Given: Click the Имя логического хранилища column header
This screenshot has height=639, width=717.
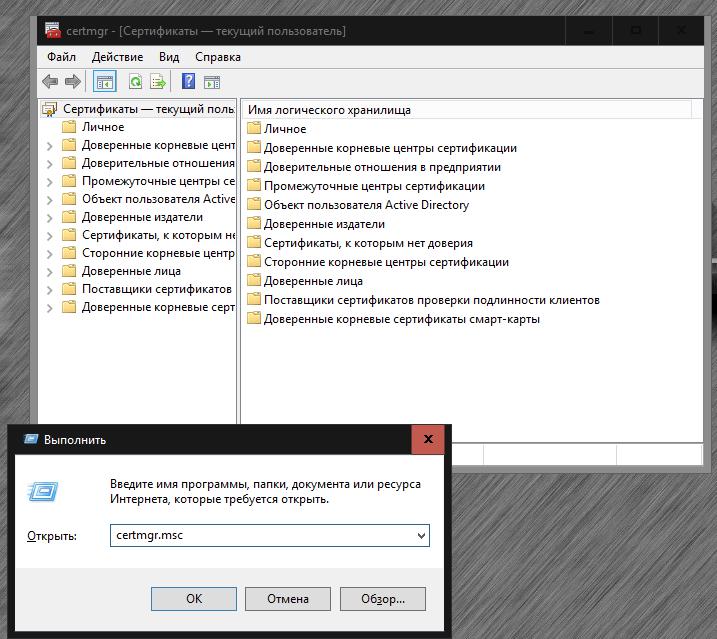Looking at the screenshot, I should [466, 110].
